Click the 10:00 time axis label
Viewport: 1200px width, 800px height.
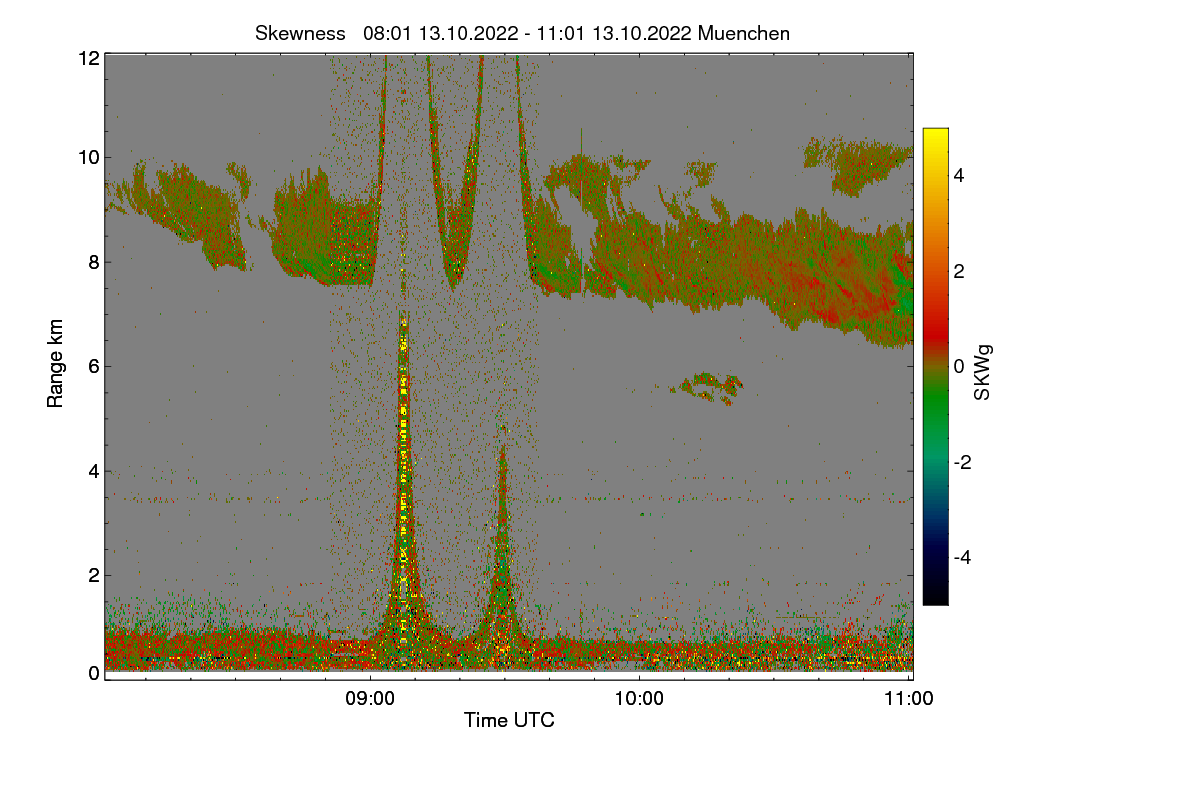(640, 698)
